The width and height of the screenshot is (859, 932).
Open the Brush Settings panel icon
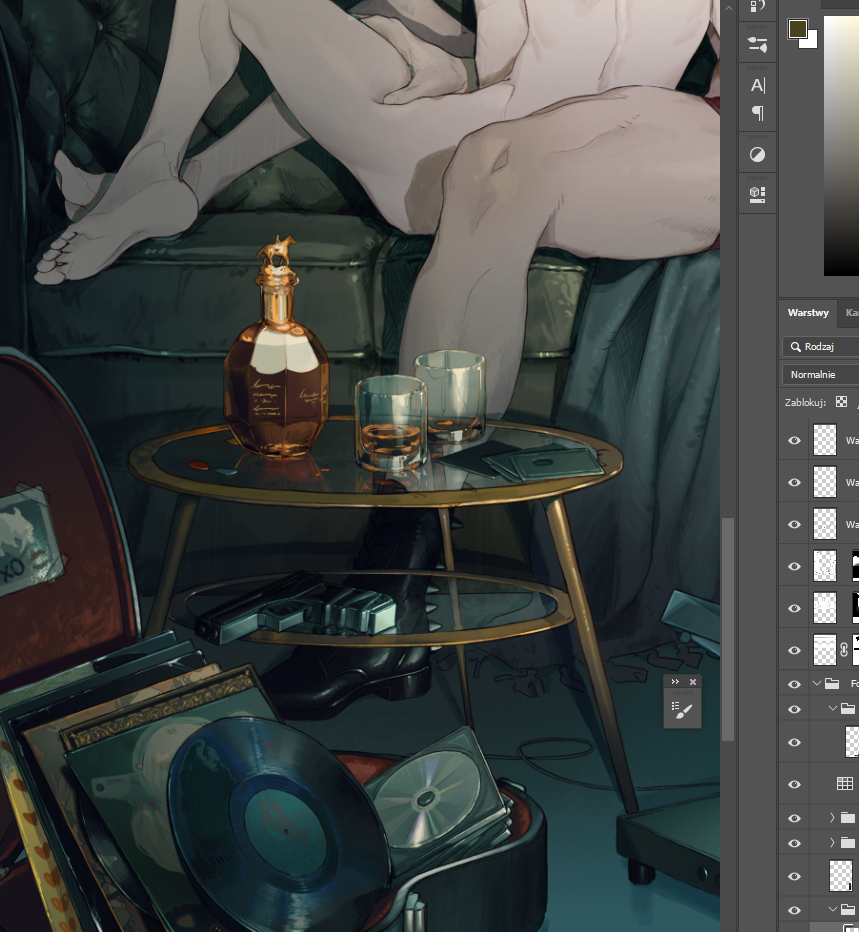(757, 45)
